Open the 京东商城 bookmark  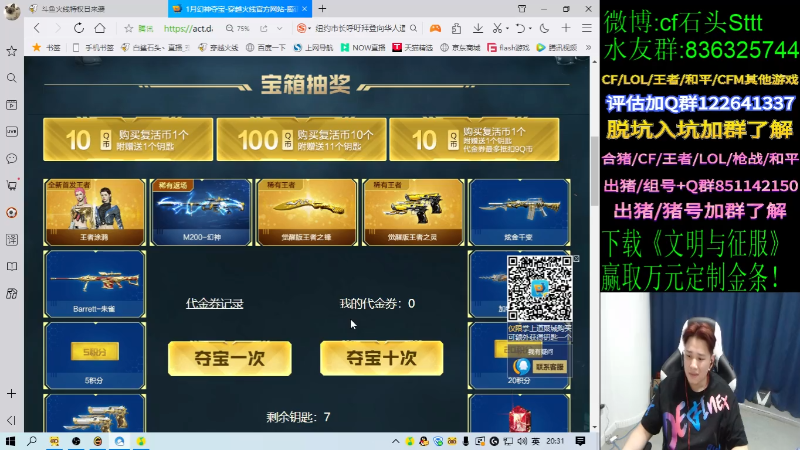pos(460,47)
